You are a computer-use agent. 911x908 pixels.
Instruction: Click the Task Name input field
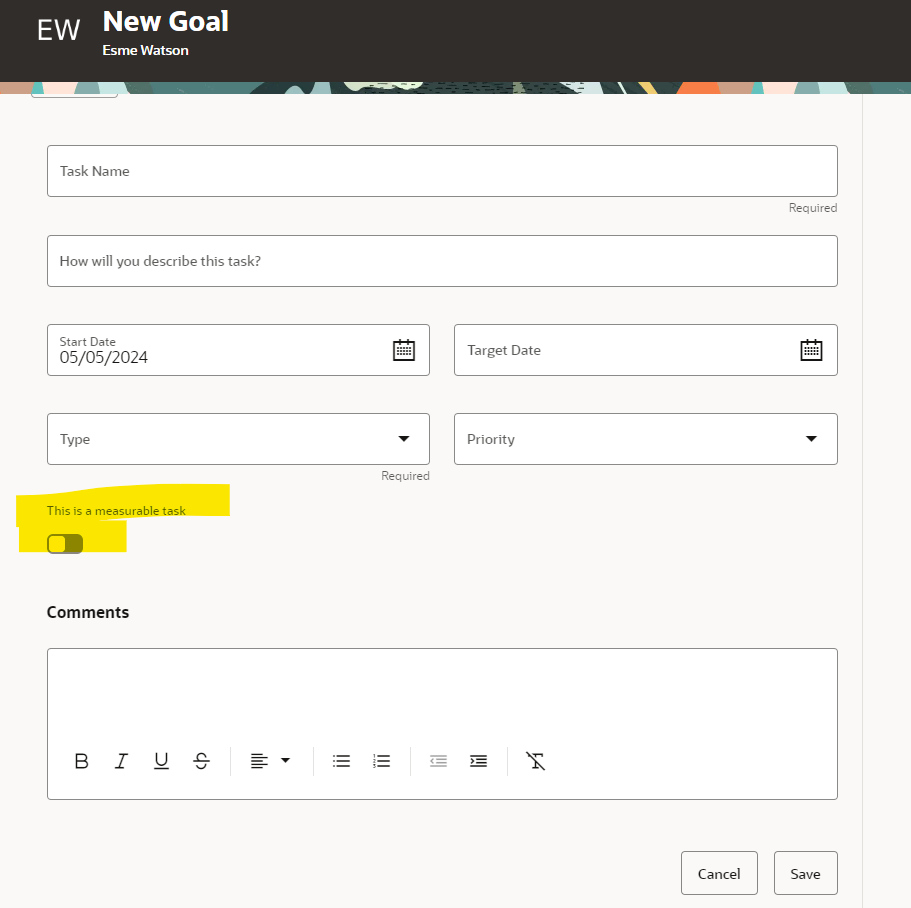click(x=442, y=170)
